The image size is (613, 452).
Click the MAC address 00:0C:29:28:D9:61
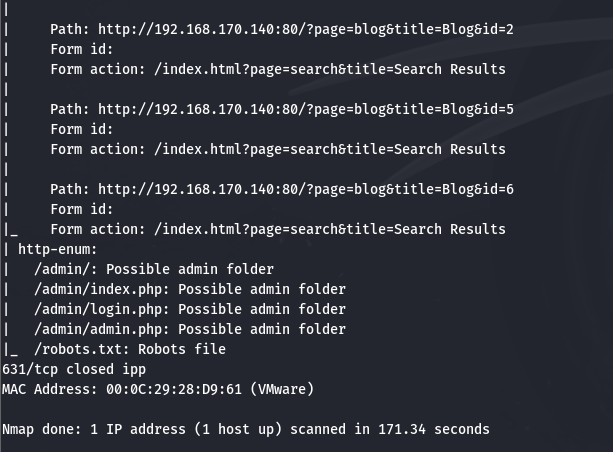pyautogui.click(x=174, y=389)
